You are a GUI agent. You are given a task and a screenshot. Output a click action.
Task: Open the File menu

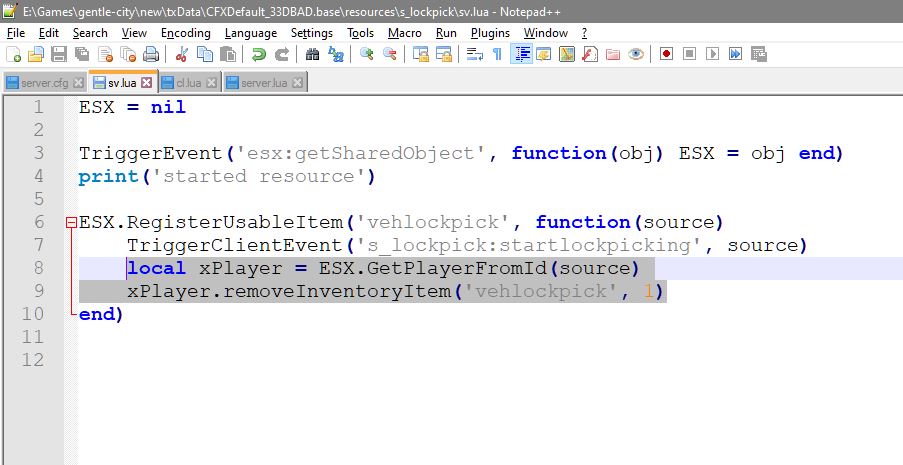click(x=16, y=33)
